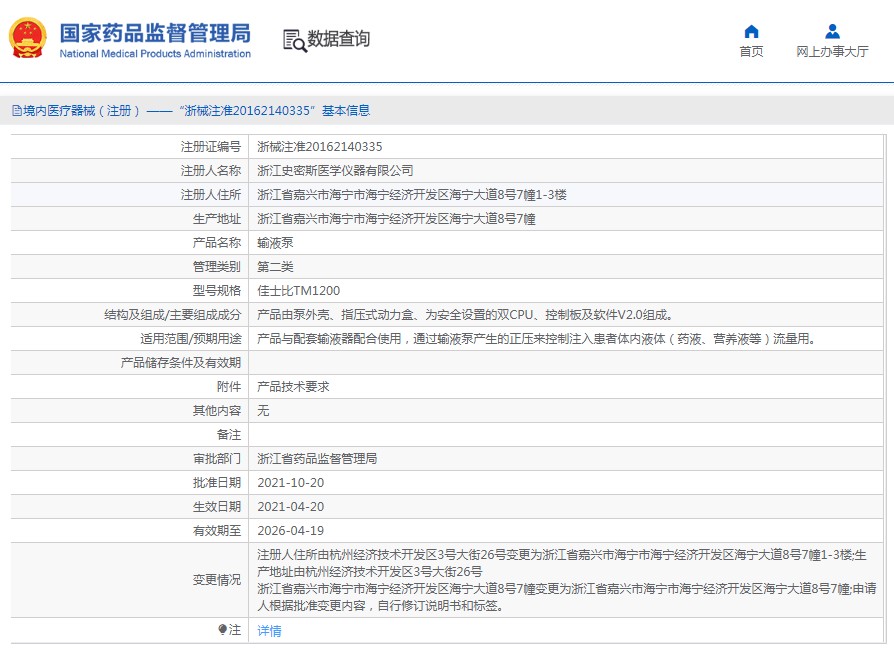This screenshot has height=651, width=894.
Task: Click the document icon before 境内医疗器械
Action: point(17,111)
